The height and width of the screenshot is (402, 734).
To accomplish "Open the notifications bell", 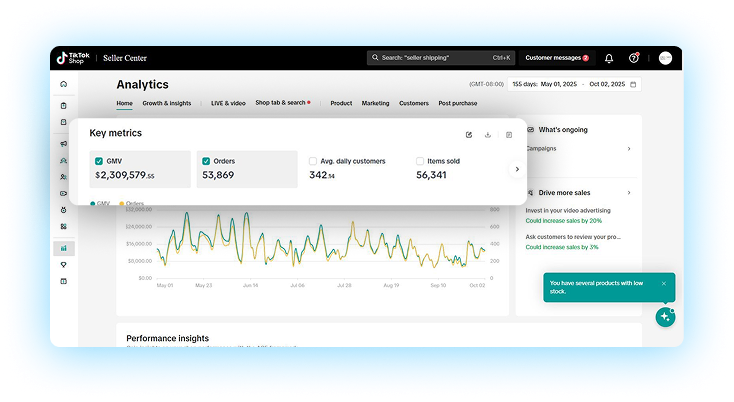I will click(609, 58).
